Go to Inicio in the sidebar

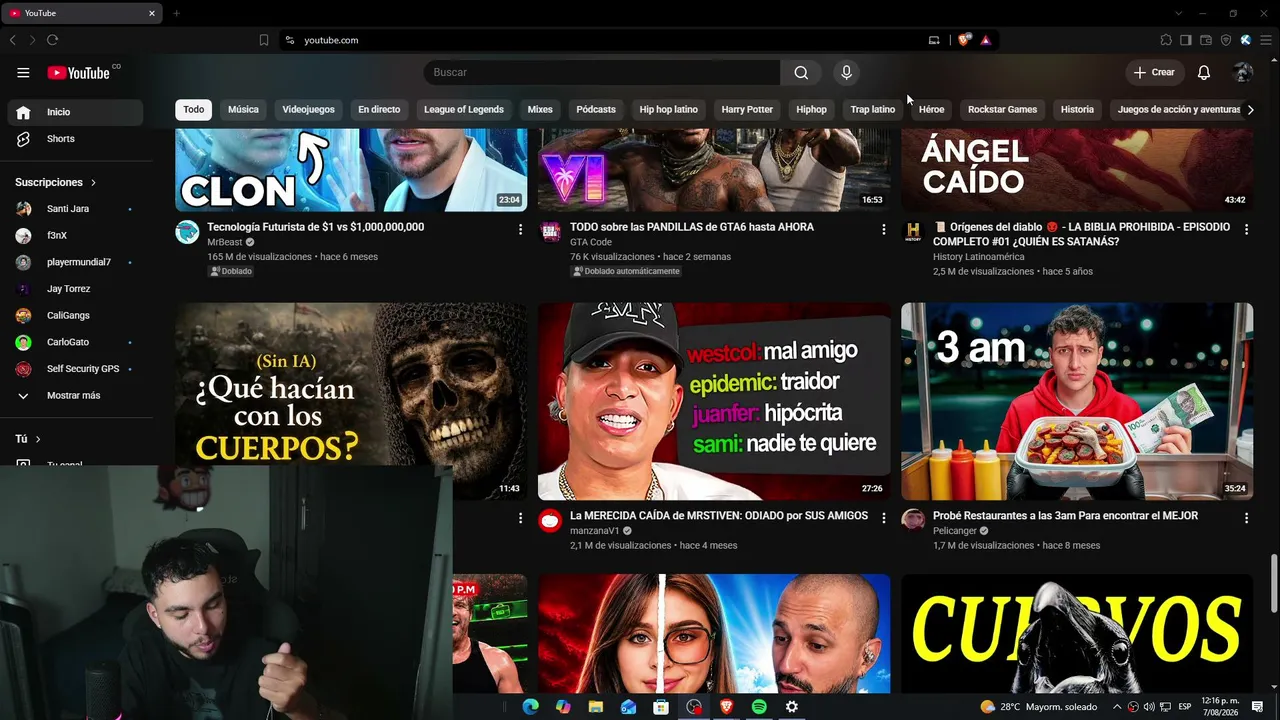click(74, 112)
